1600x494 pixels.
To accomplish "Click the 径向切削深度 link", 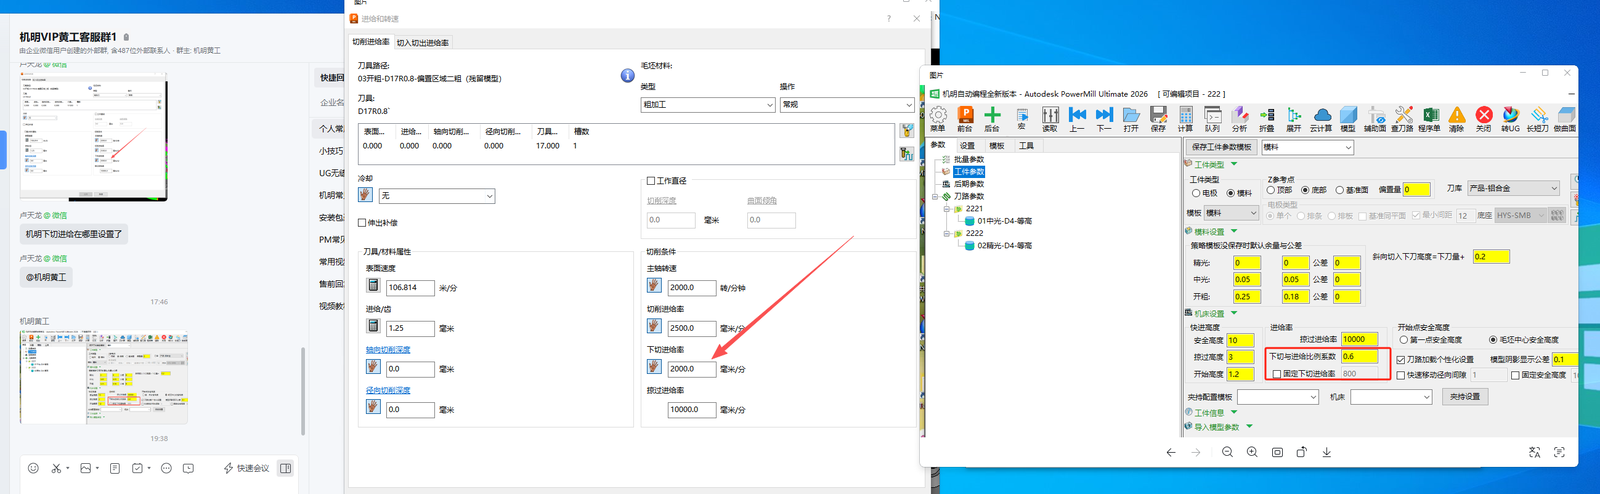I will 388,391.
